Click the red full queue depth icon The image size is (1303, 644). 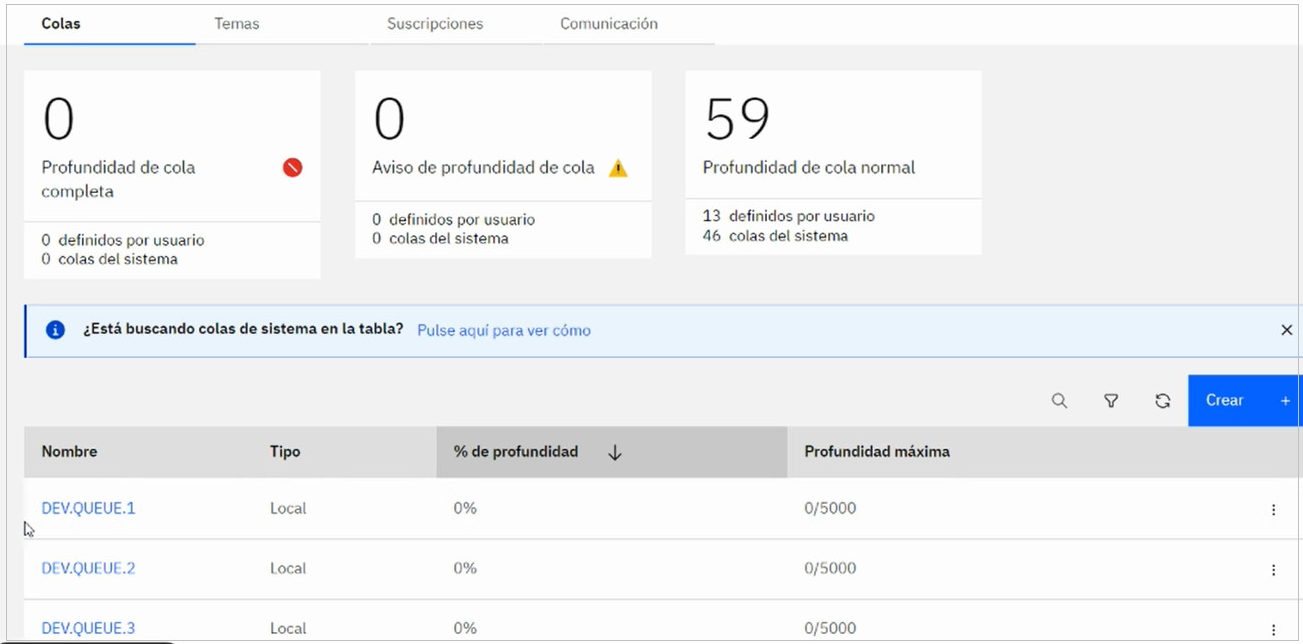click(292, 168)
